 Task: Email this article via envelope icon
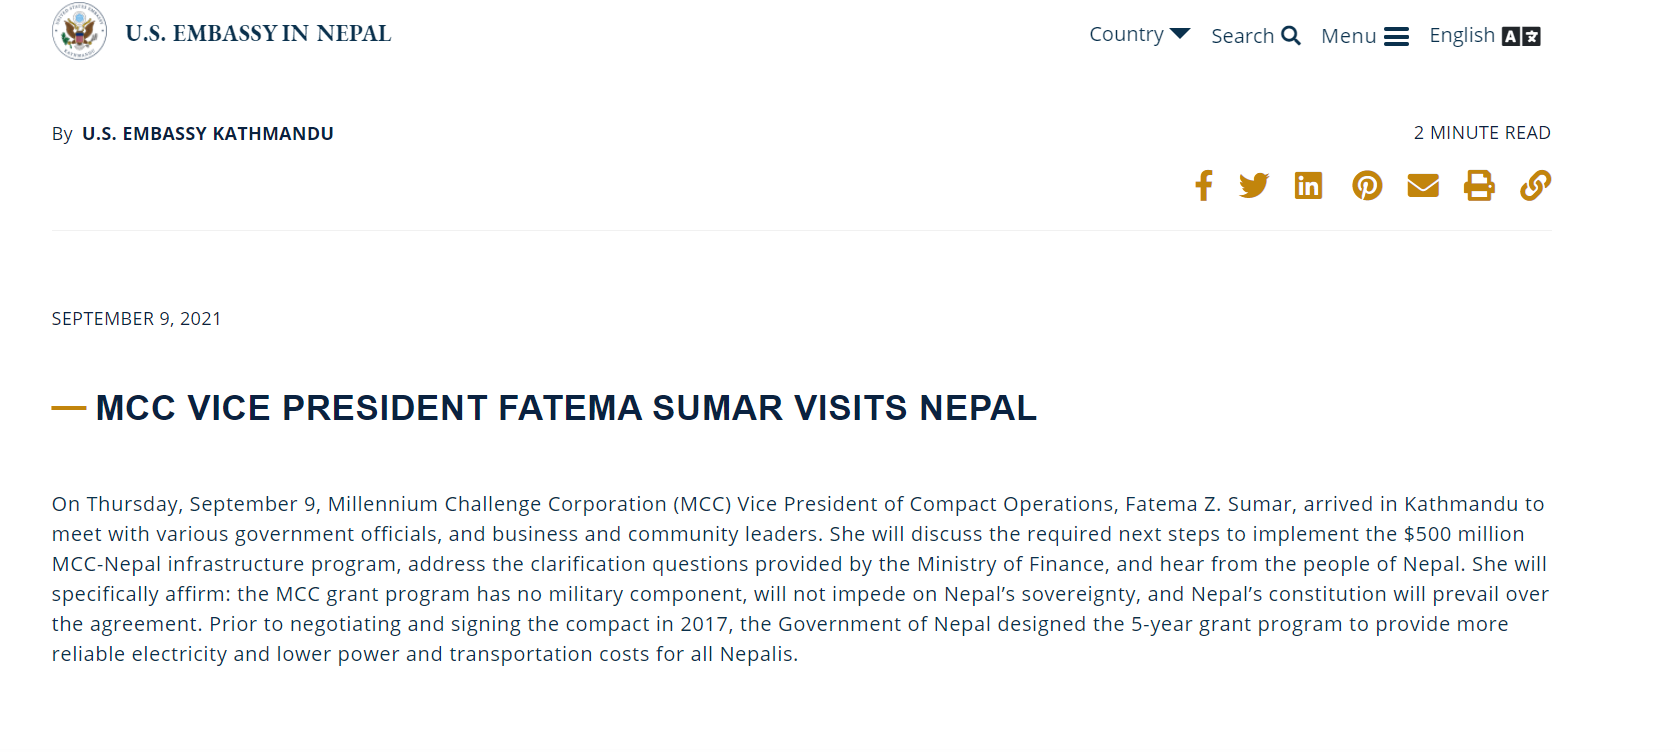tap(1423, 186)
